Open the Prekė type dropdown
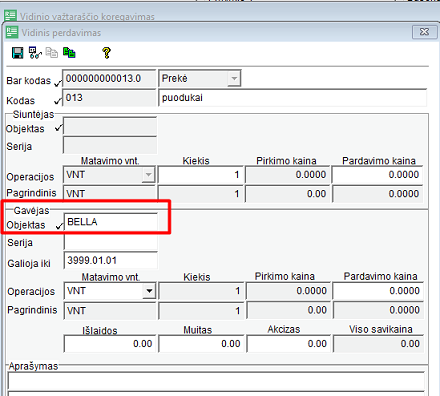Viewport: 440px width, 396px height. pyautogui.click(x=234, y=79)
